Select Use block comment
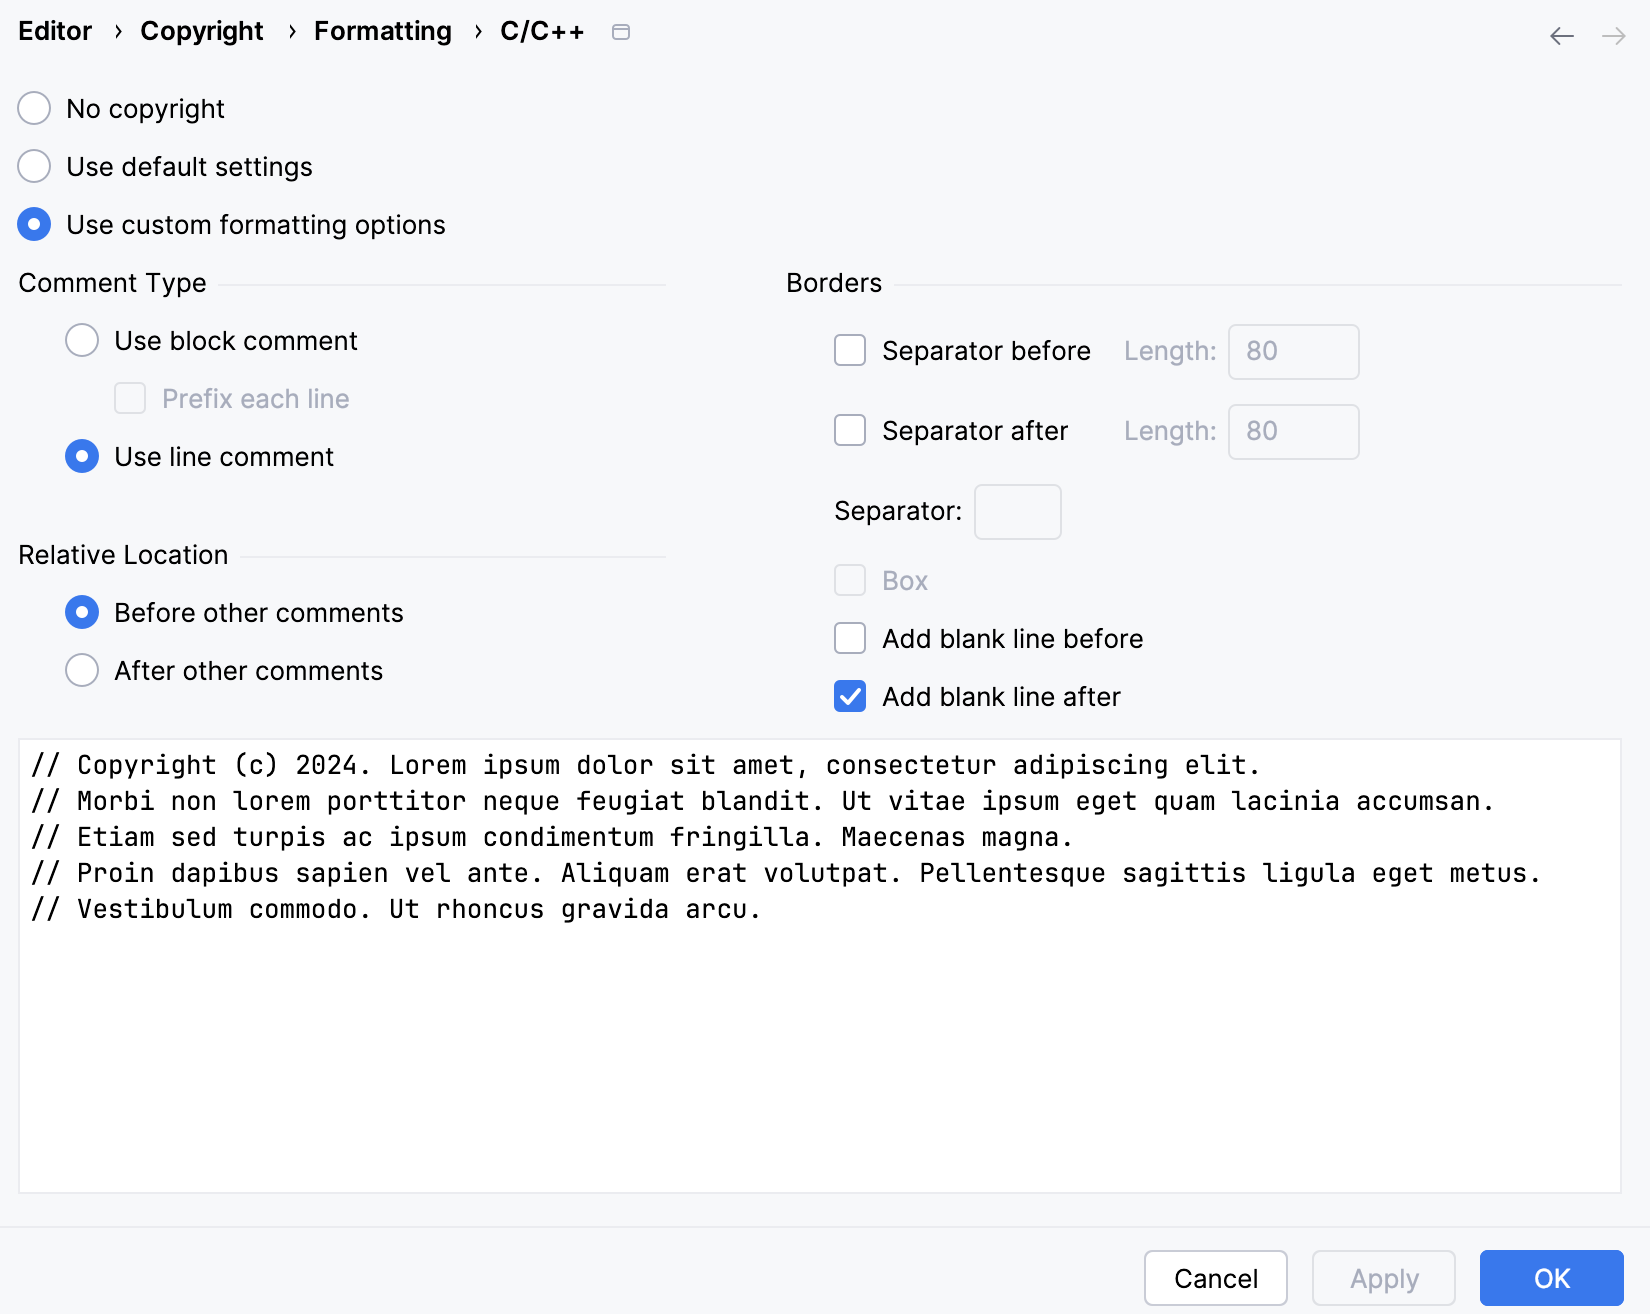 [x=82, y=340]
